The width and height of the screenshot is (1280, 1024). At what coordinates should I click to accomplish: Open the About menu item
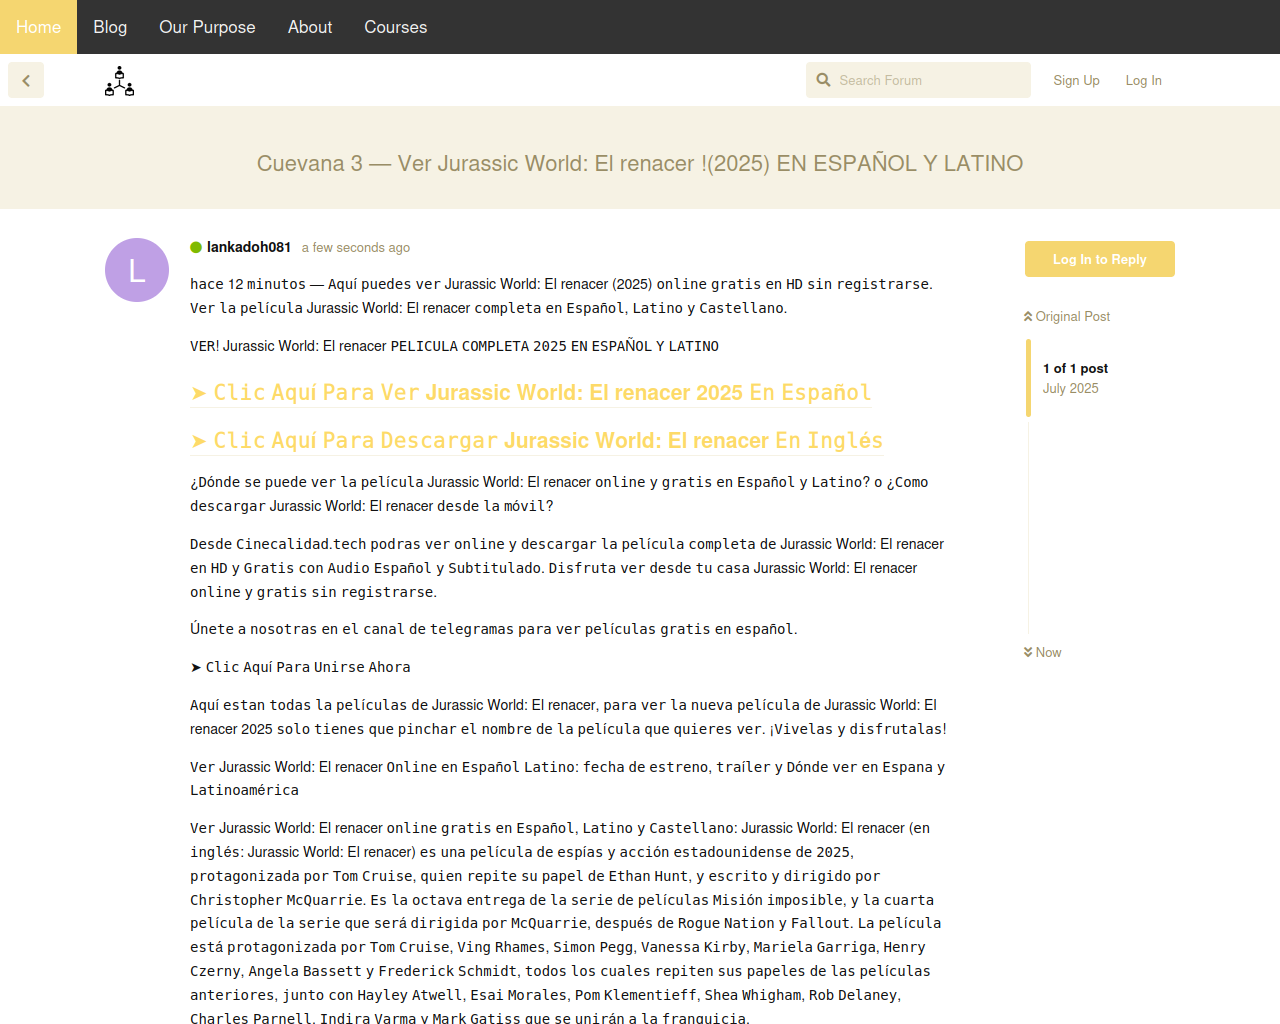tap(310, 27)
